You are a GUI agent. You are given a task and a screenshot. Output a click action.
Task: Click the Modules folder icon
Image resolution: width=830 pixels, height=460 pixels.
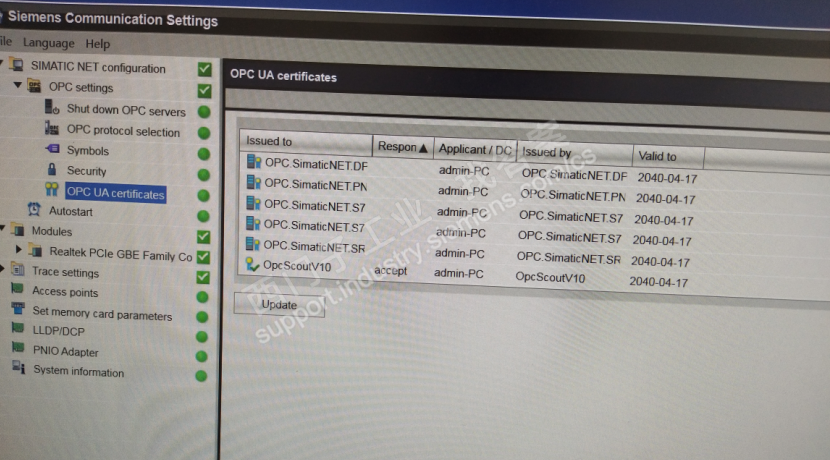19,230
